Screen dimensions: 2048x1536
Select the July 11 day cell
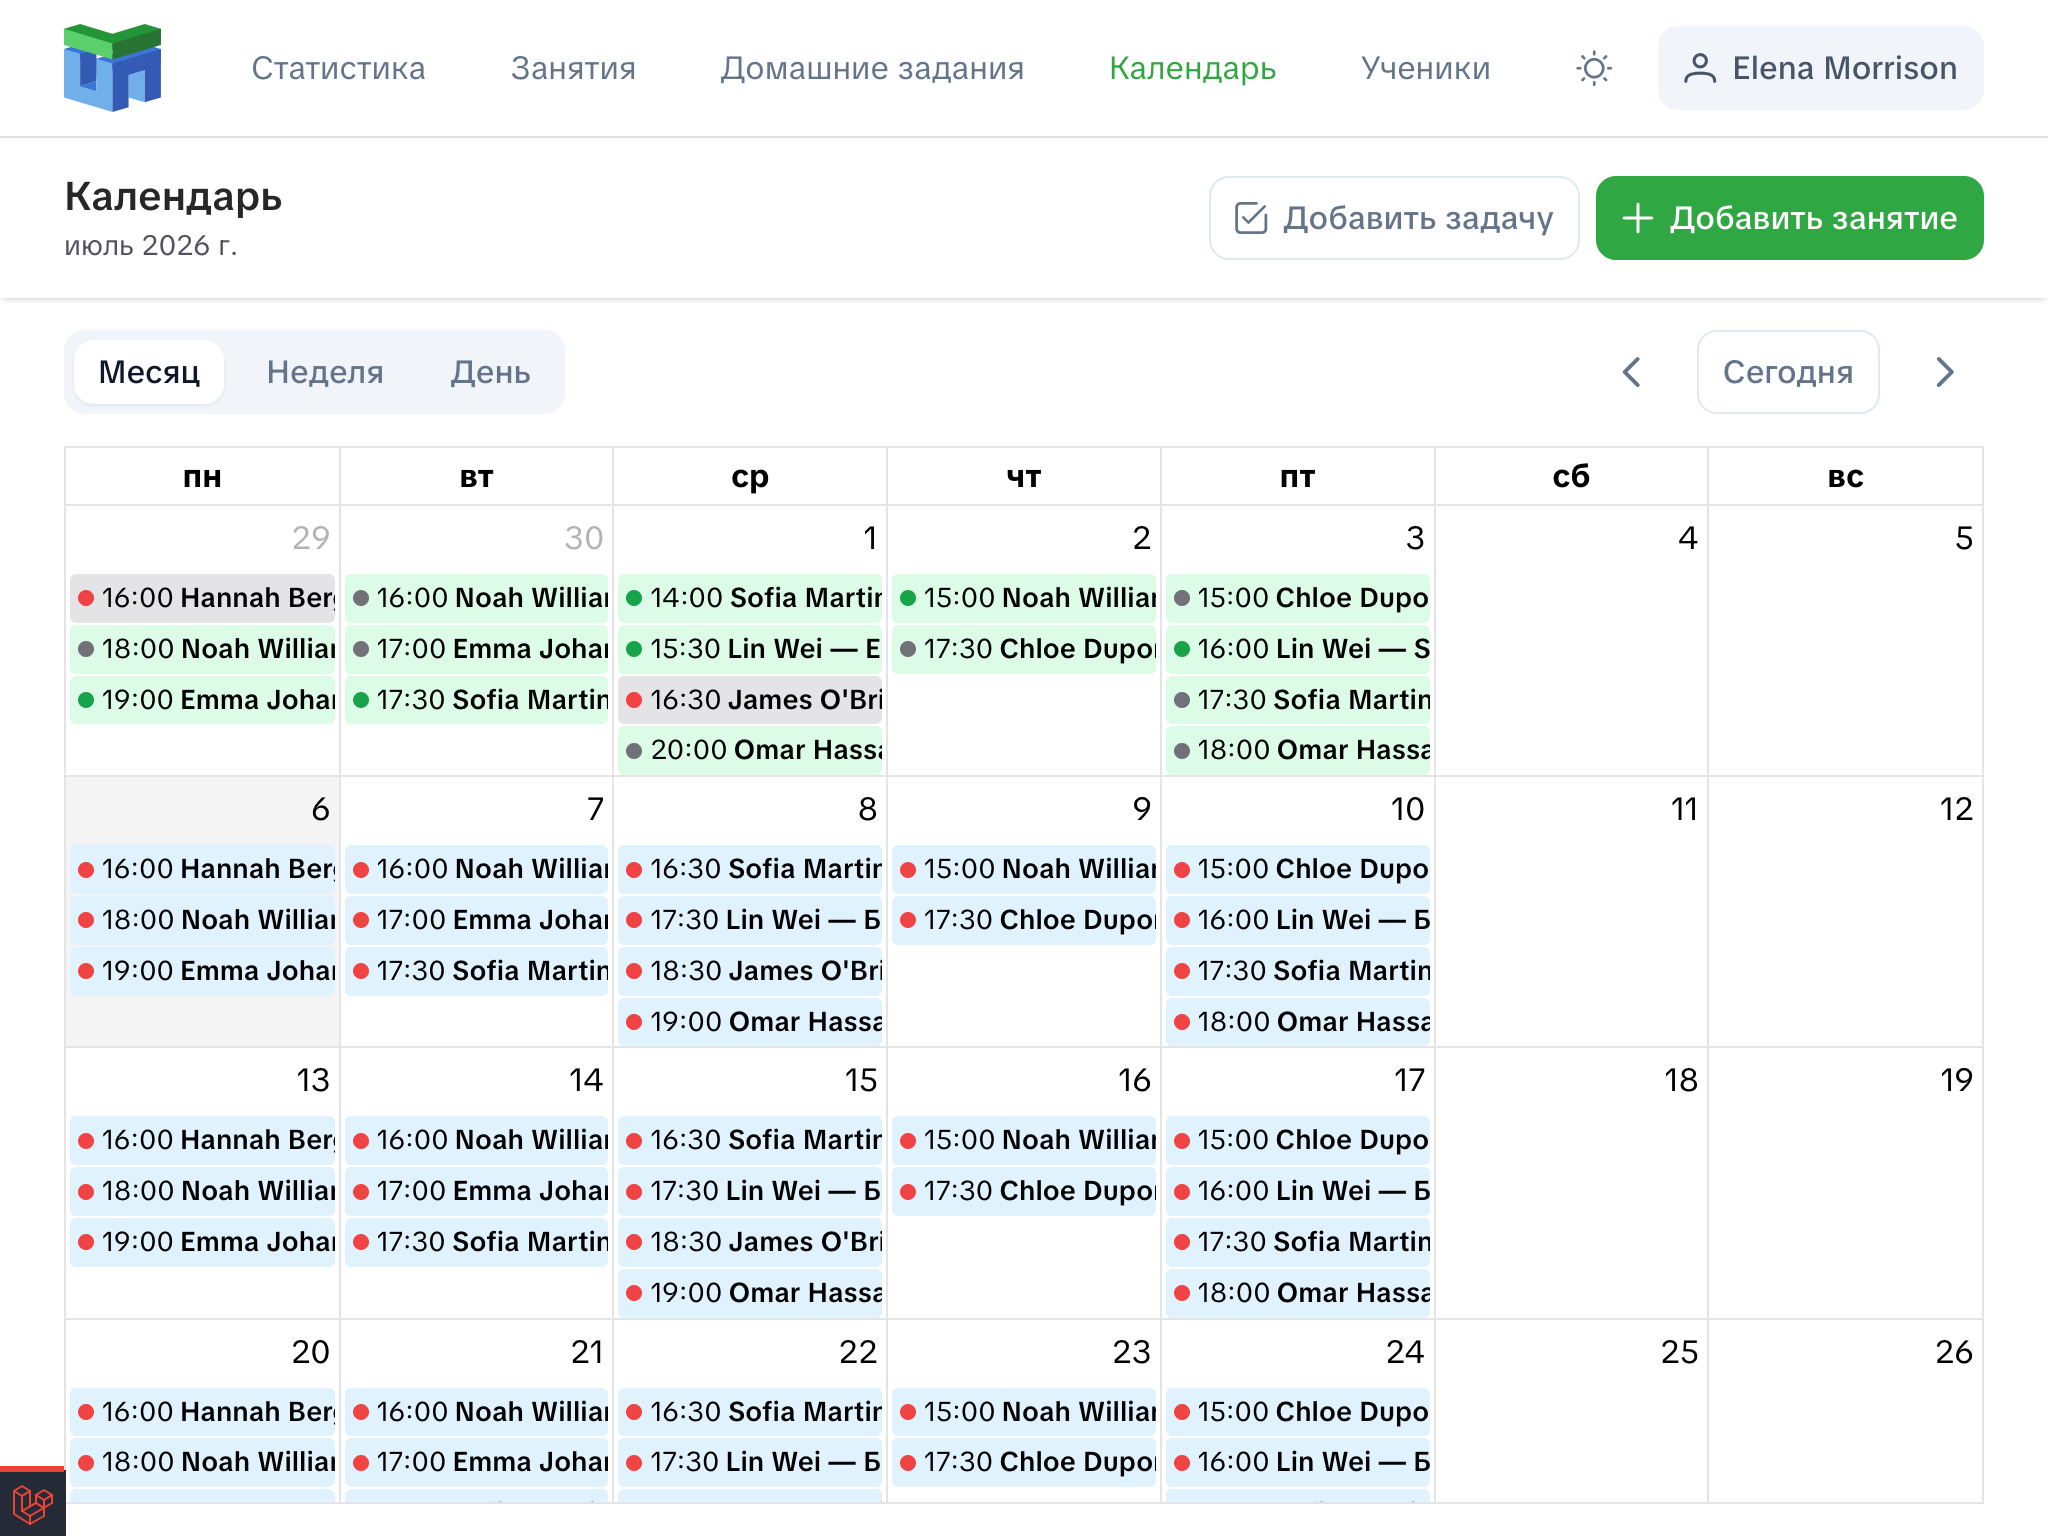pyautogui.click(x=1571, y=912)
